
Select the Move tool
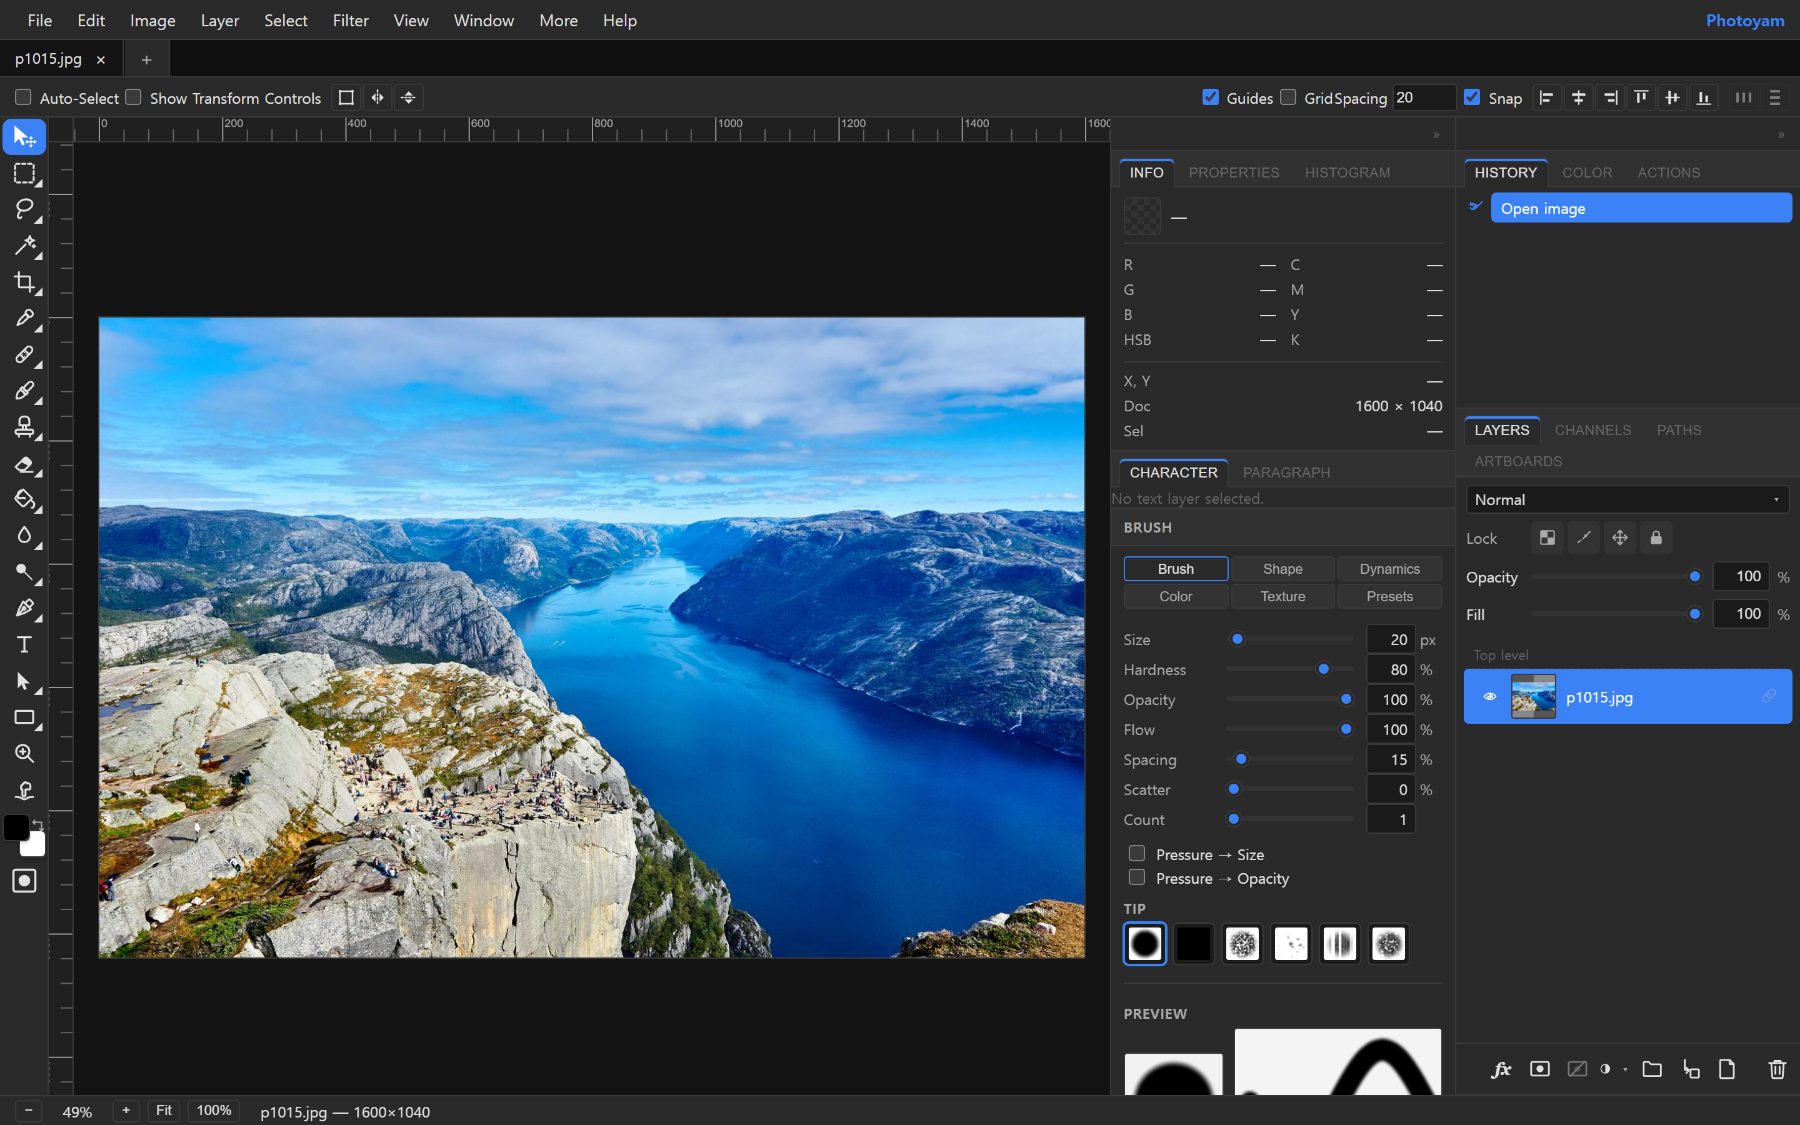pyautogui.click(x=24, y=136)
